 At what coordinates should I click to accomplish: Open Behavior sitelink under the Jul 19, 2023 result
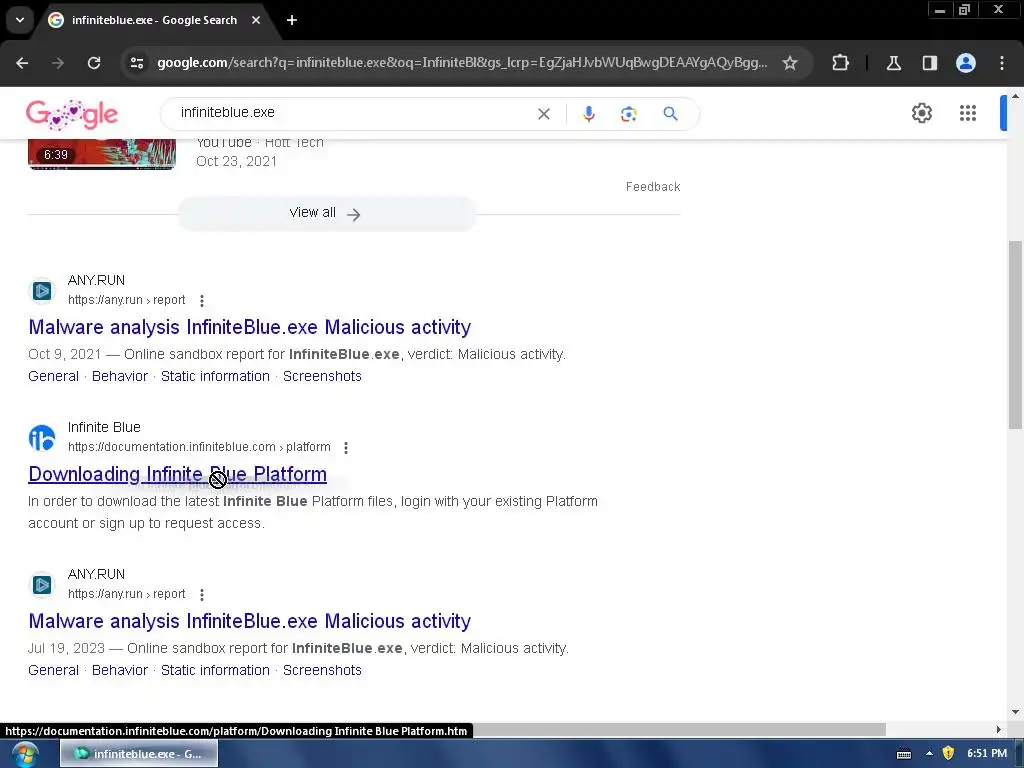point(120,670)
